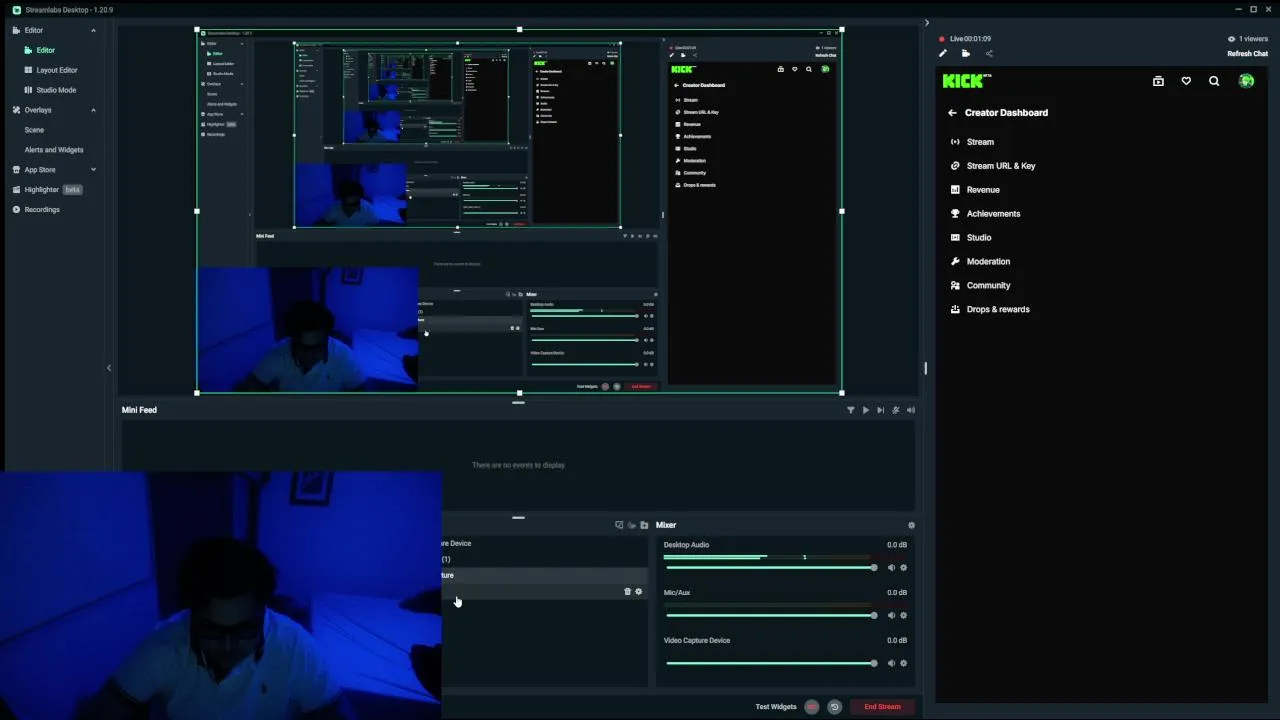Open Alerts and Widgets page
Screen dimensions: 1280x720
[54, 150]
